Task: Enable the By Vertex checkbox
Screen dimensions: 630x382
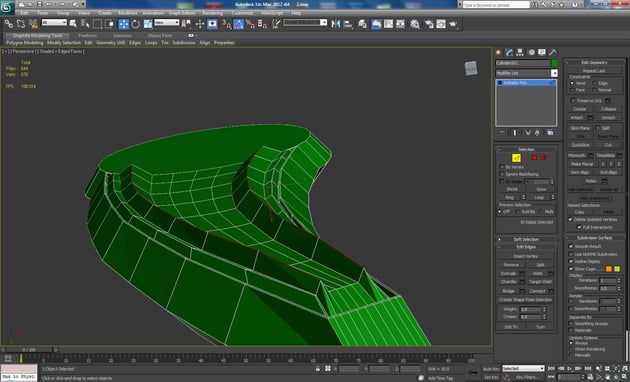Action: tap(502, 167)
